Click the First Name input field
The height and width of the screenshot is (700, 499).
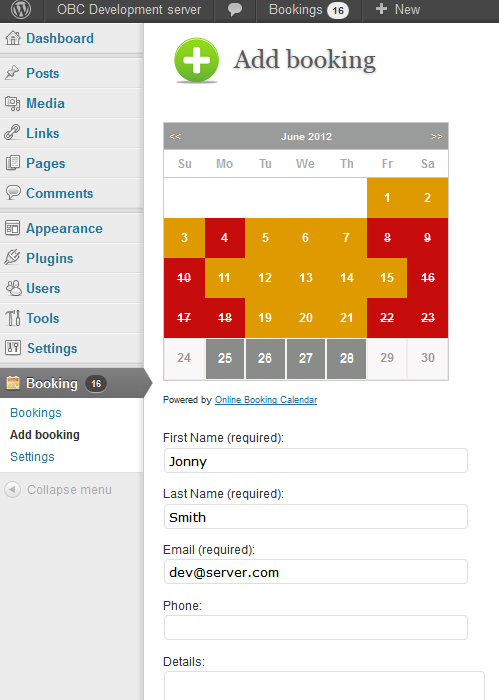[x=316, y=461]
